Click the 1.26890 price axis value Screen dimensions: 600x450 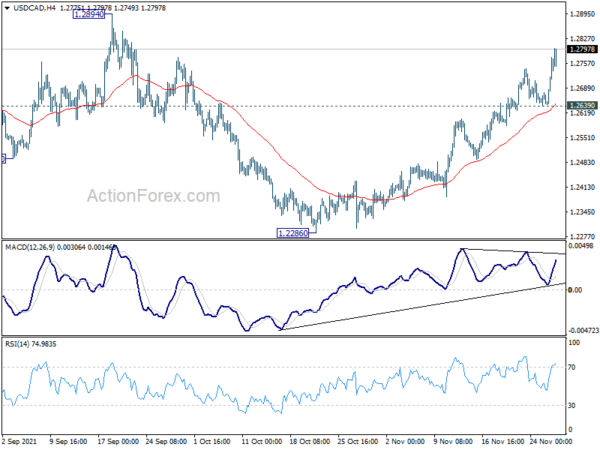(582, 88)
